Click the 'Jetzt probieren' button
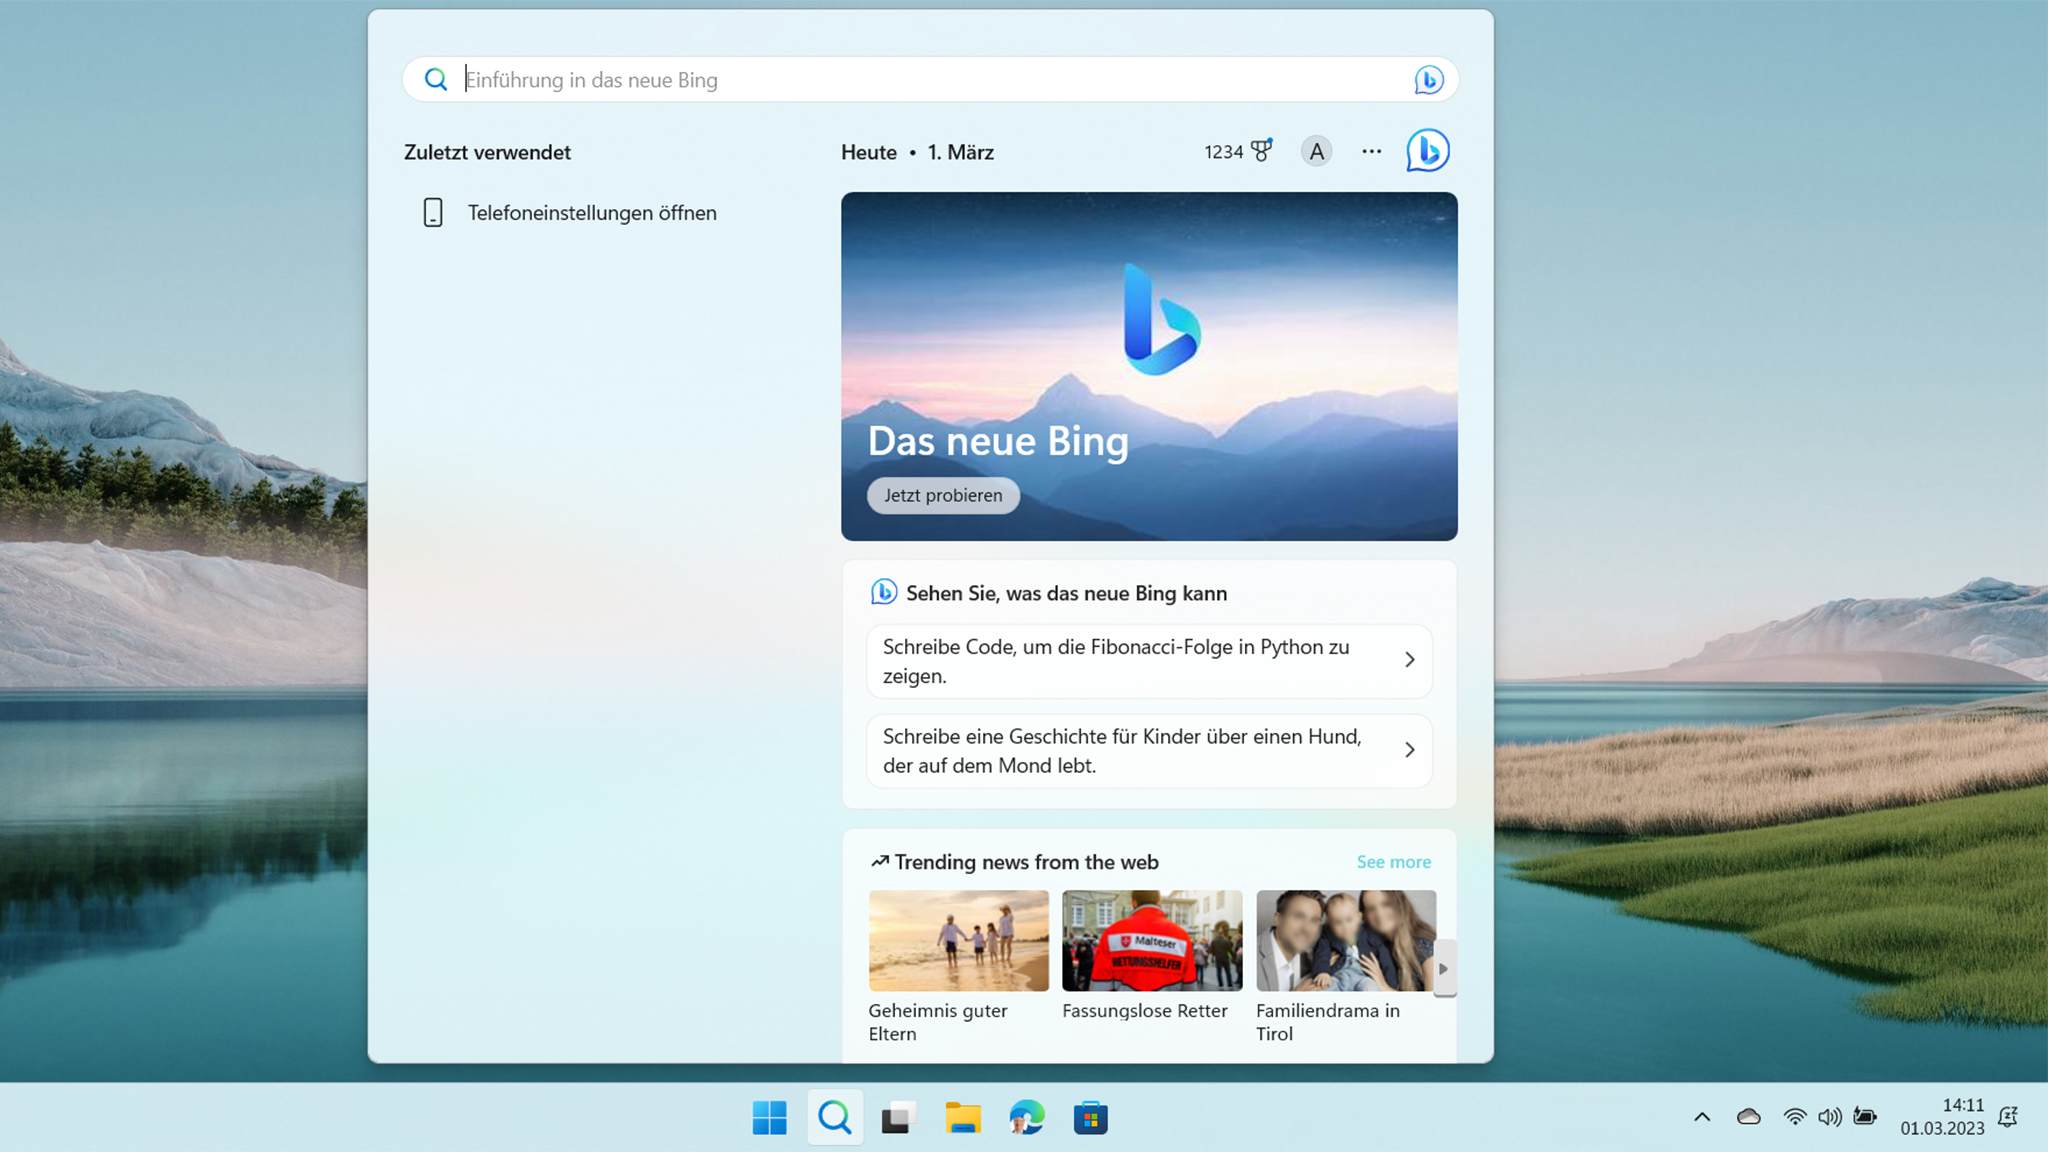This screenshot has width=2048, height=1152. click(x=942, y=495)
